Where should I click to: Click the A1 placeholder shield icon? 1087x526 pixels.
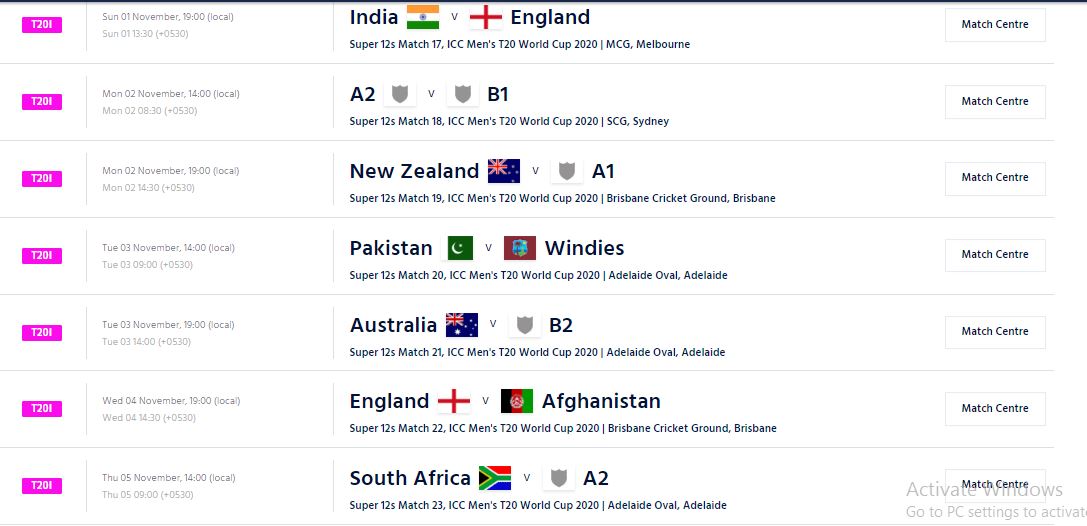pos(567,171)
